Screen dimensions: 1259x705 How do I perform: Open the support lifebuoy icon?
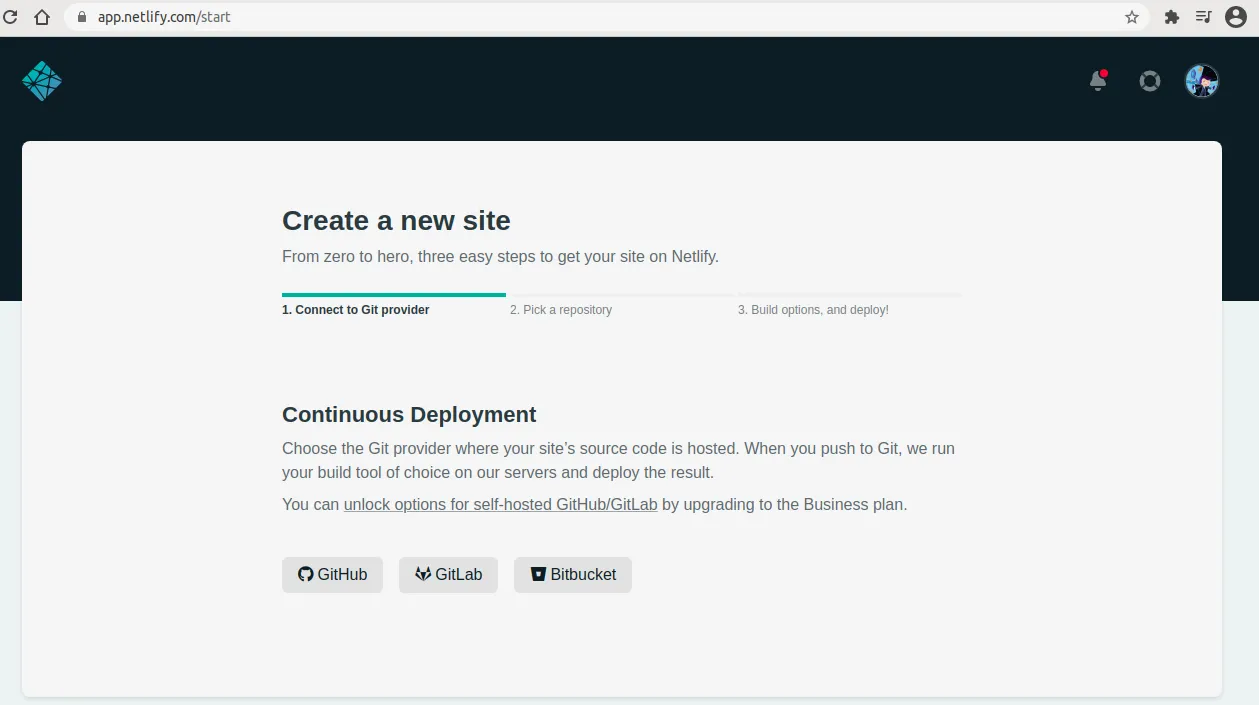1150,81
